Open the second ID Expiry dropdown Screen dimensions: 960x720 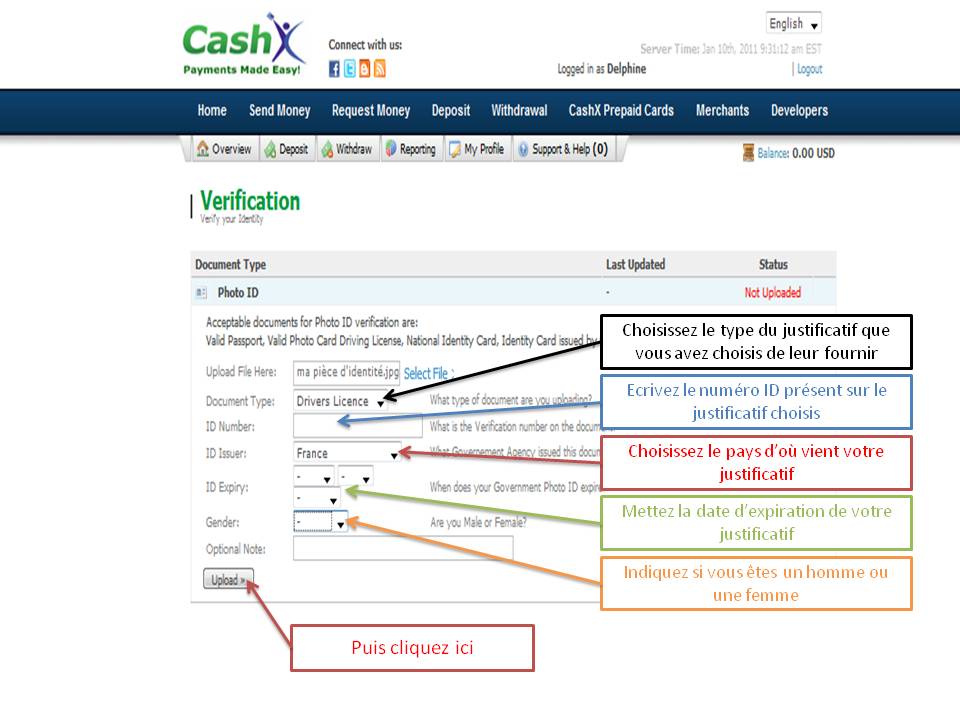pyautogui.click(x=355, y=476)
